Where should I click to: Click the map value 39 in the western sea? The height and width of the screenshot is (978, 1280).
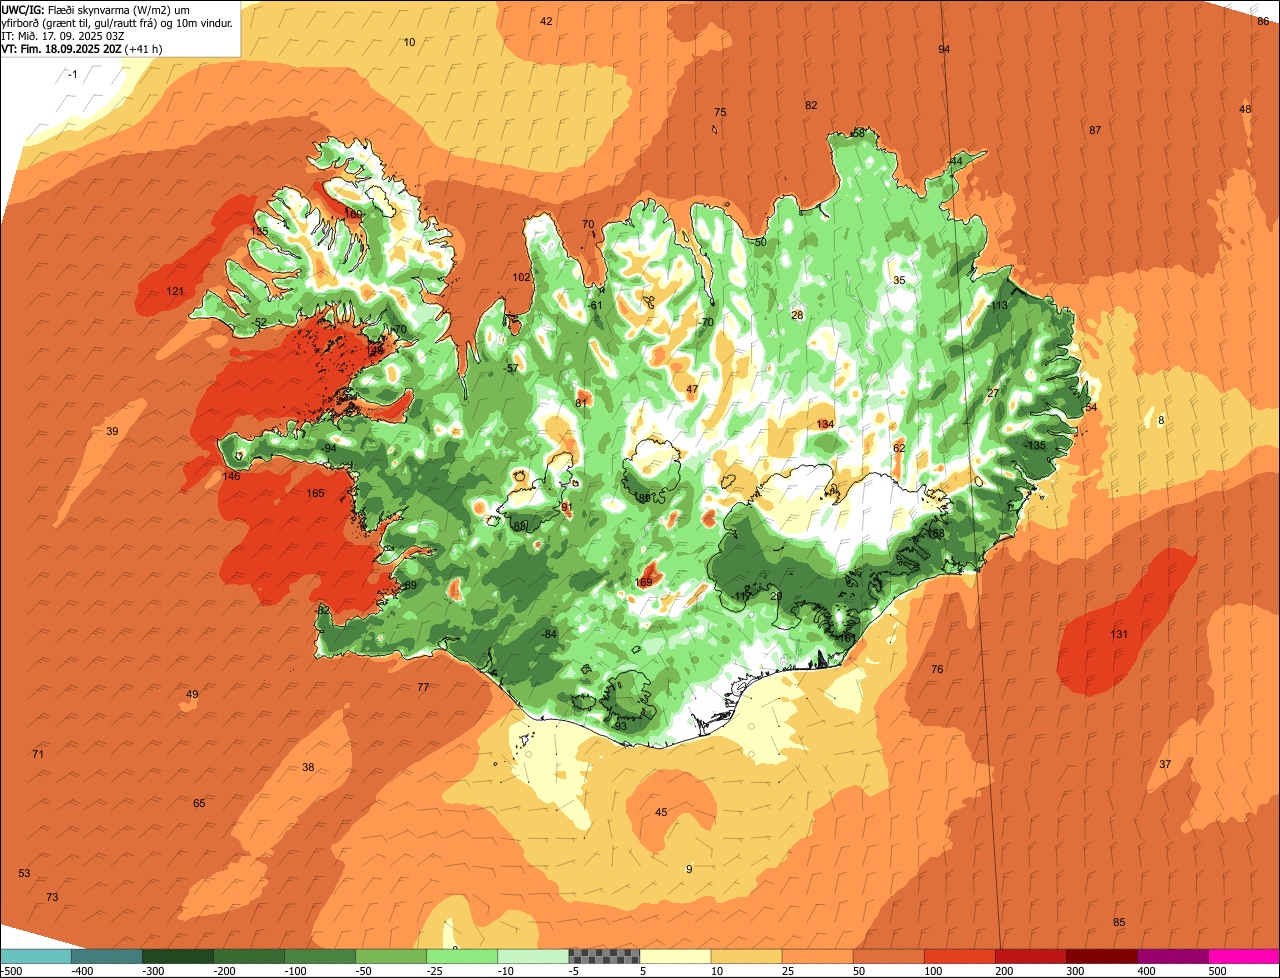(112, 432)
